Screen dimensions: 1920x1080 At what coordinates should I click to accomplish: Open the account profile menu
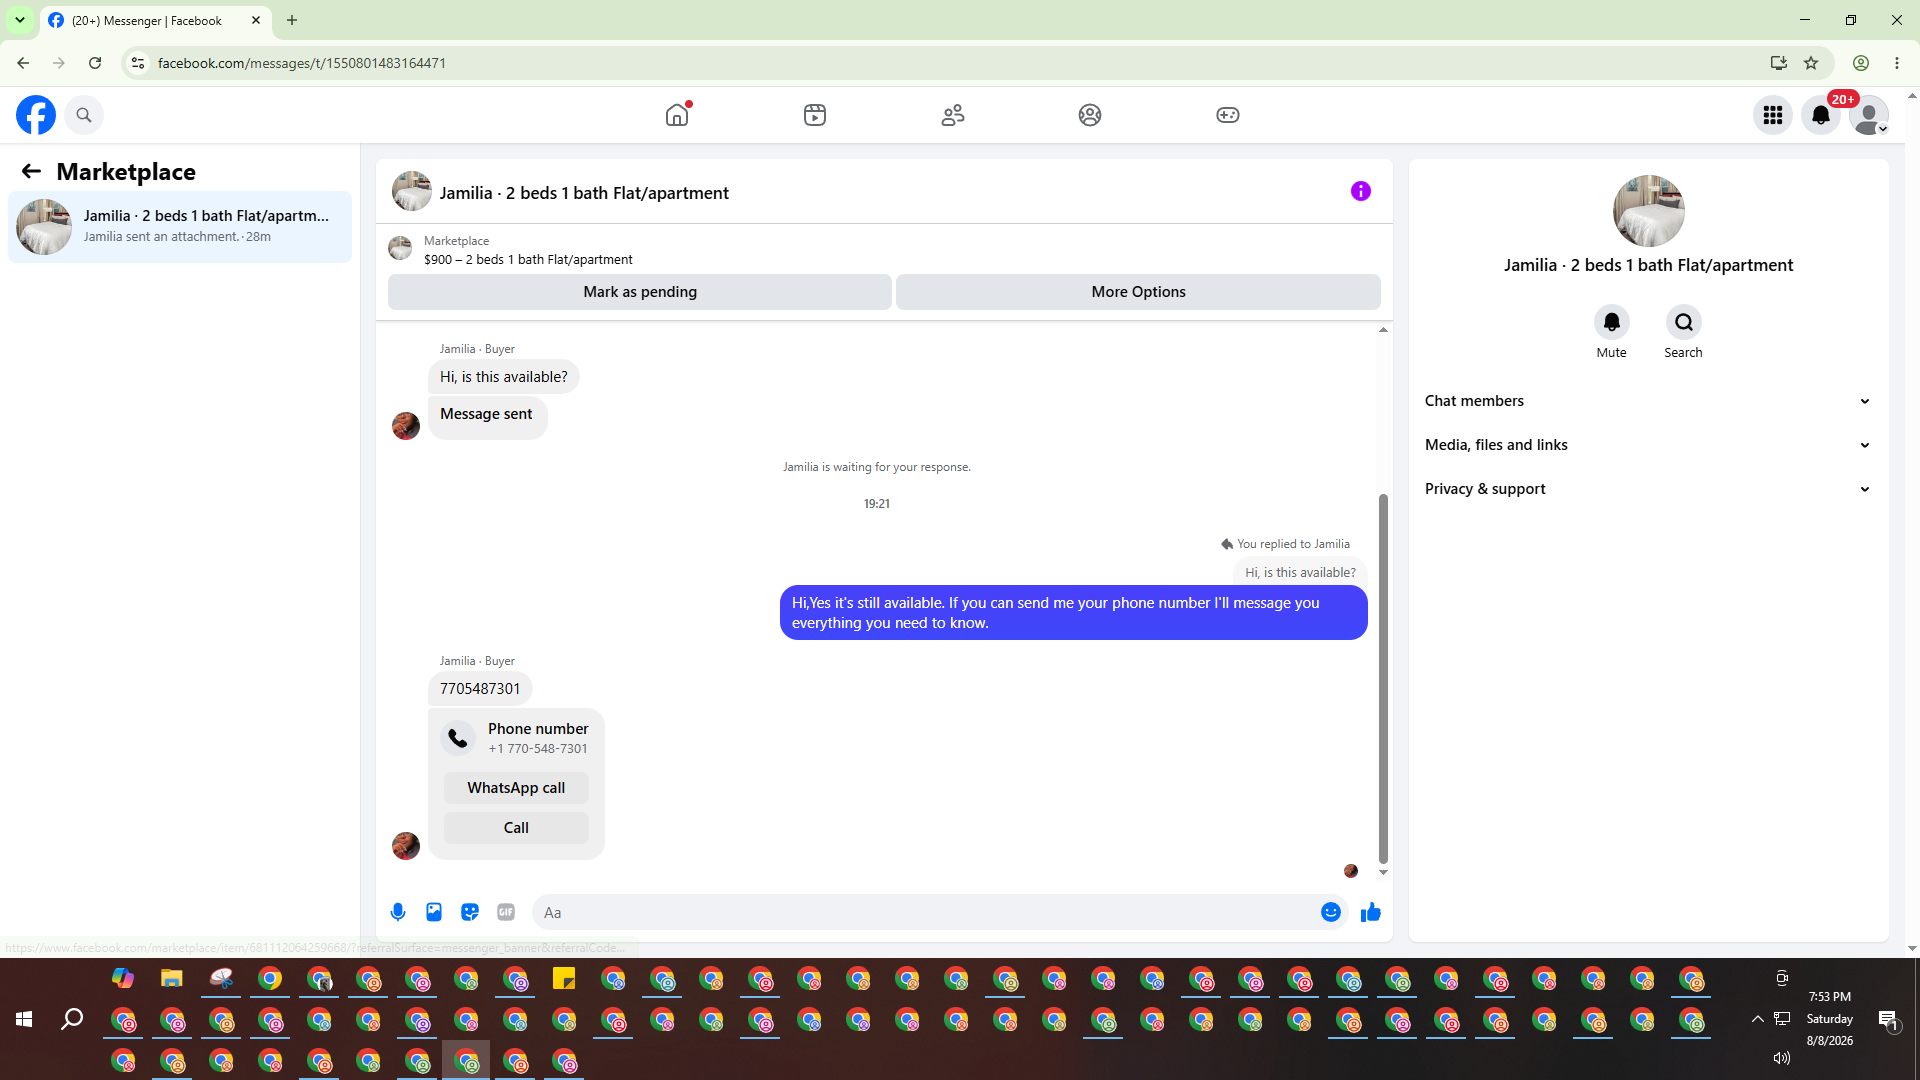[1869, 115]
